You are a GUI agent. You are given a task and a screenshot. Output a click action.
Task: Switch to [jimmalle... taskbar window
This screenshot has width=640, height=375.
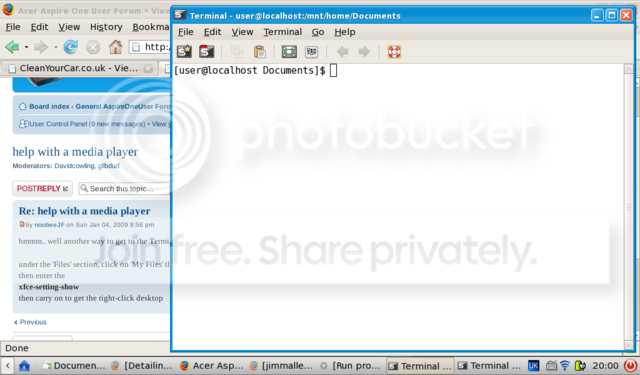tap(282, 366)
